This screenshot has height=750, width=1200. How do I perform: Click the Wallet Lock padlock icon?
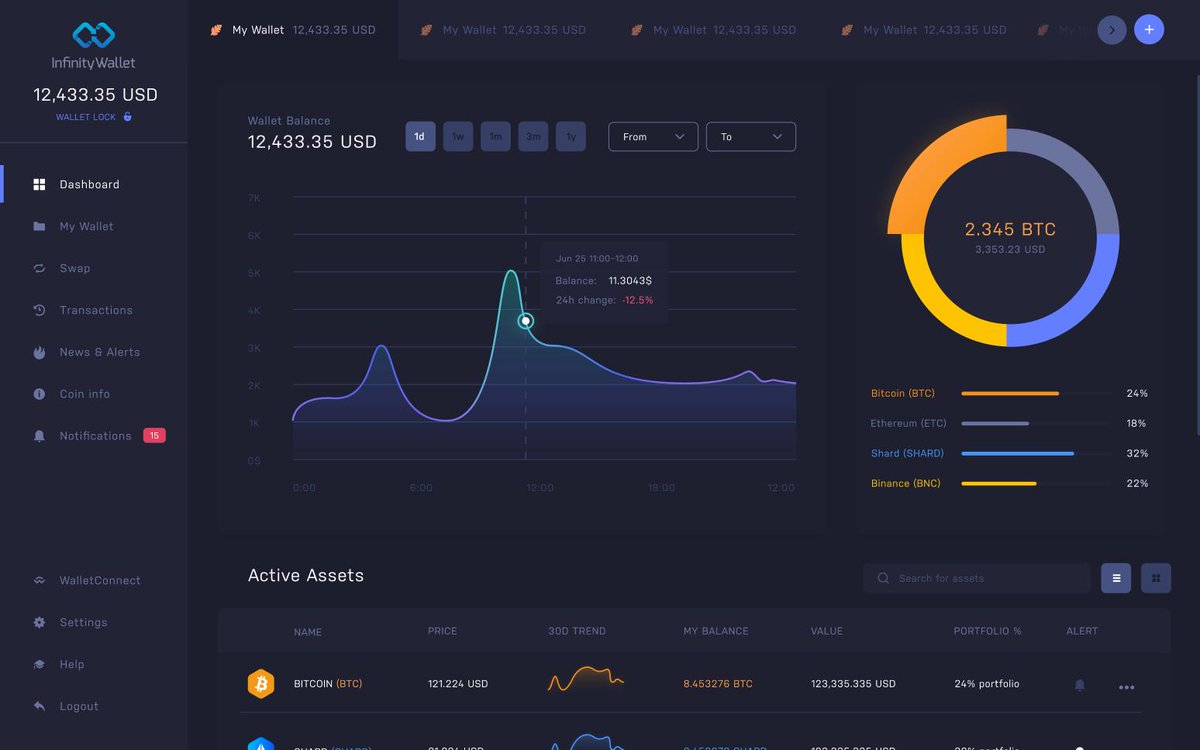click(x=127, y=117)
